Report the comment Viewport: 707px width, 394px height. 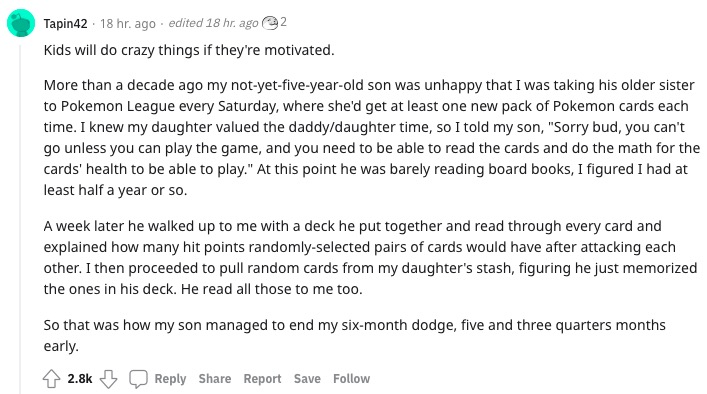262,379
